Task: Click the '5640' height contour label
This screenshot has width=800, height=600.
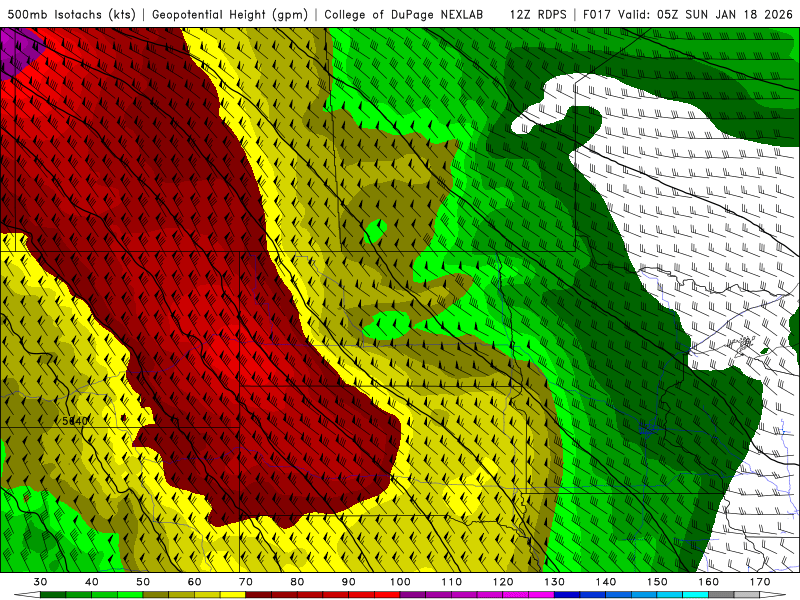Action: (x=74, y=421)
